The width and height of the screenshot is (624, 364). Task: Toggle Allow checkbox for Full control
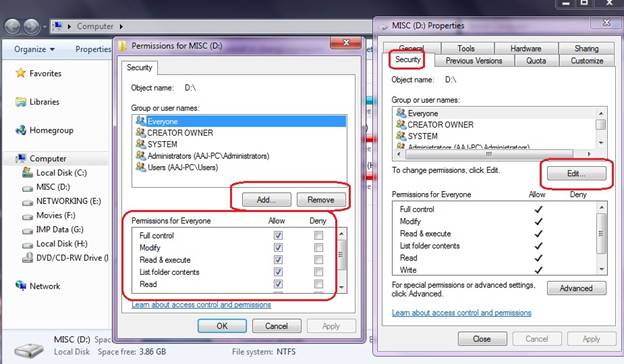point(278,236)
